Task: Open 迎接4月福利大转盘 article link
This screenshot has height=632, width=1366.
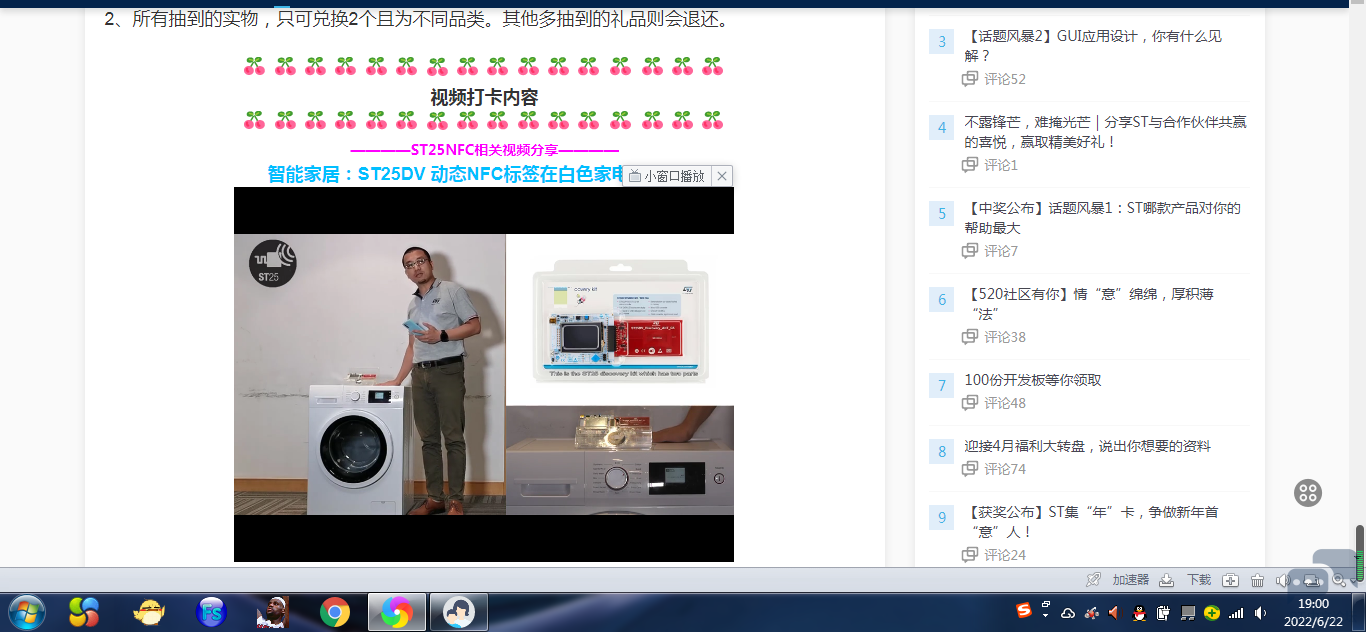Action: click(1087, 446)
